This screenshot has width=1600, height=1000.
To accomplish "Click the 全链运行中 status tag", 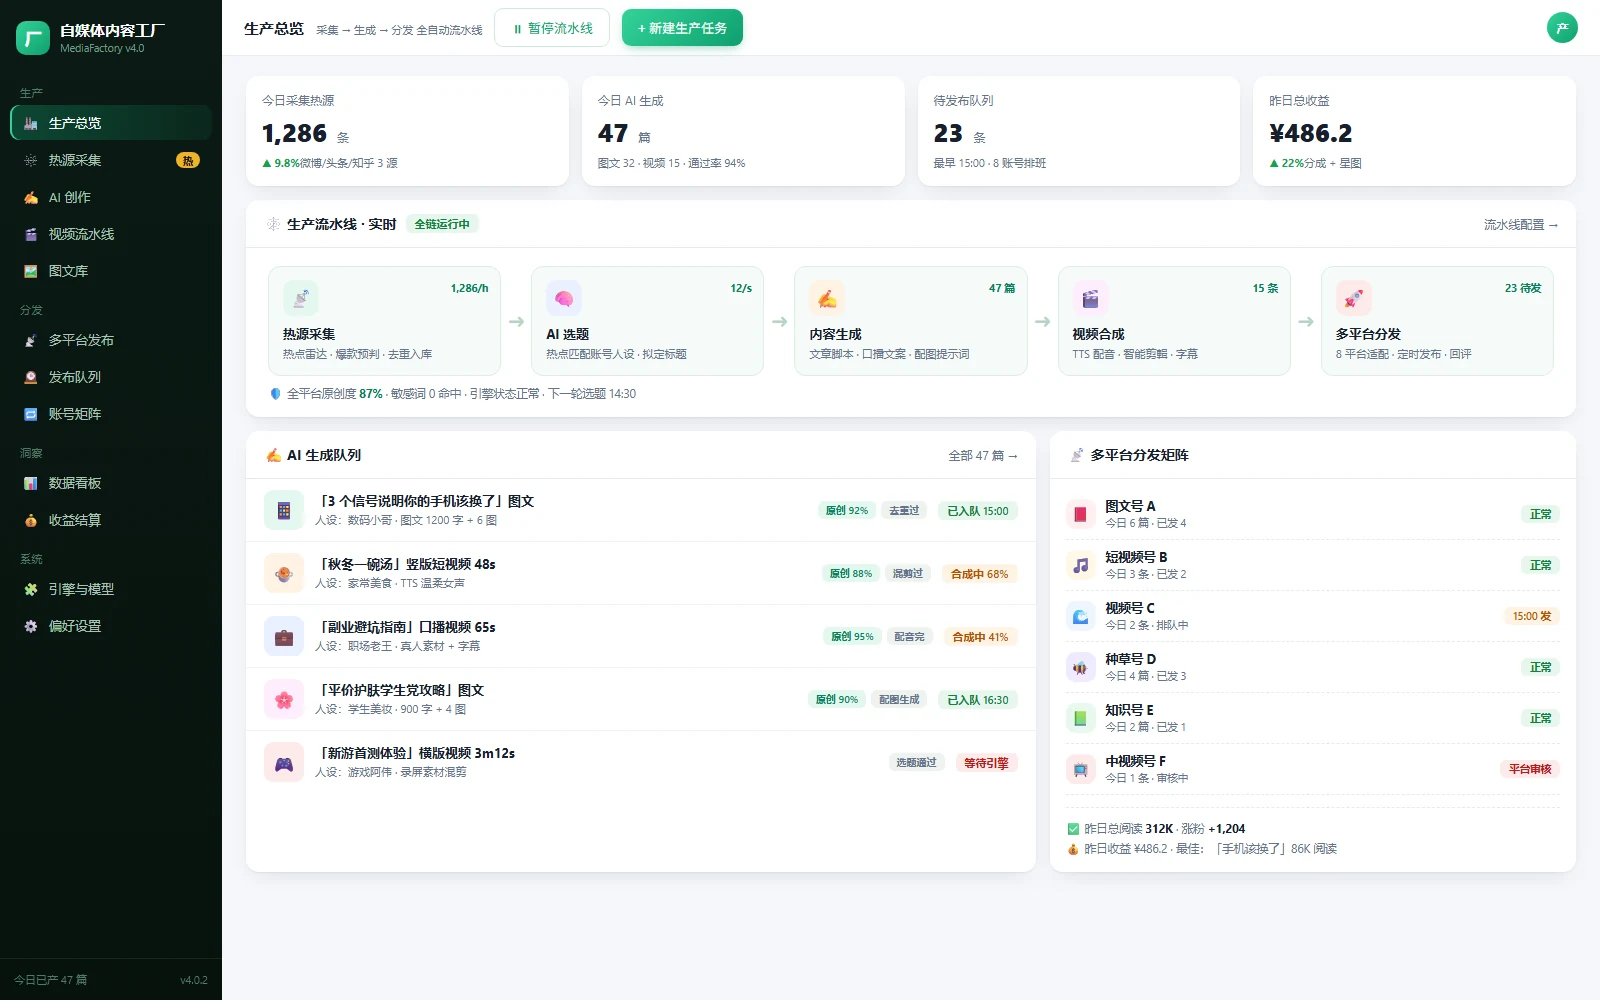I will [x=442, y=224].
